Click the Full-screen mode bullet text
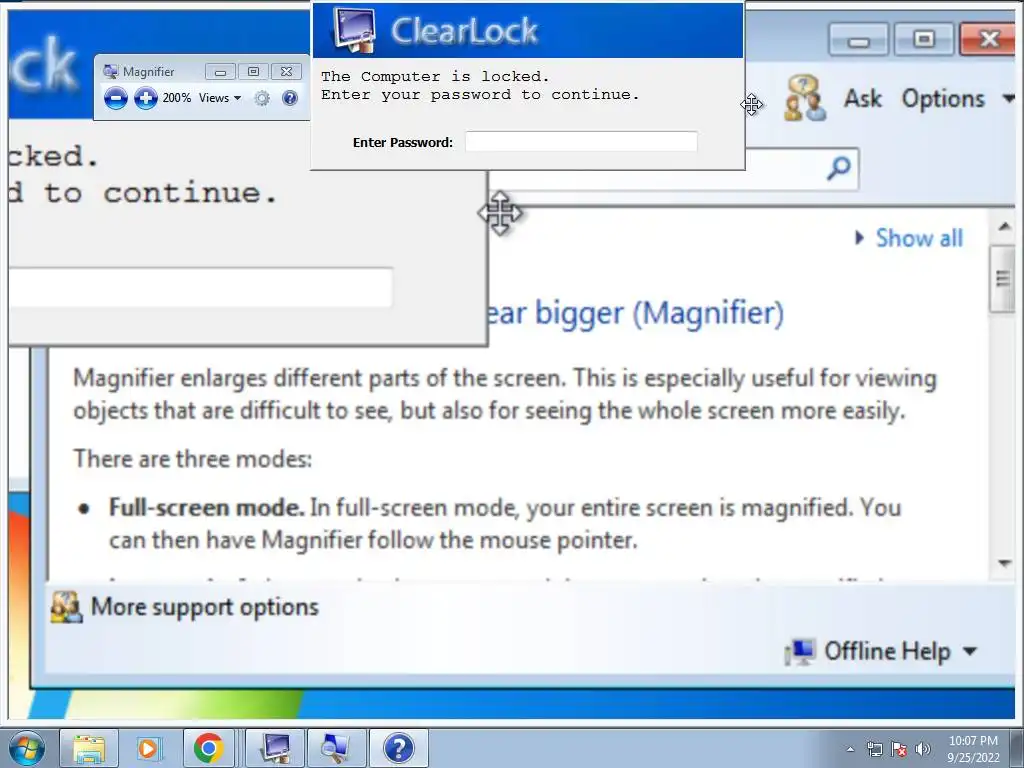 pyautogui.click(x=505, y=524)
